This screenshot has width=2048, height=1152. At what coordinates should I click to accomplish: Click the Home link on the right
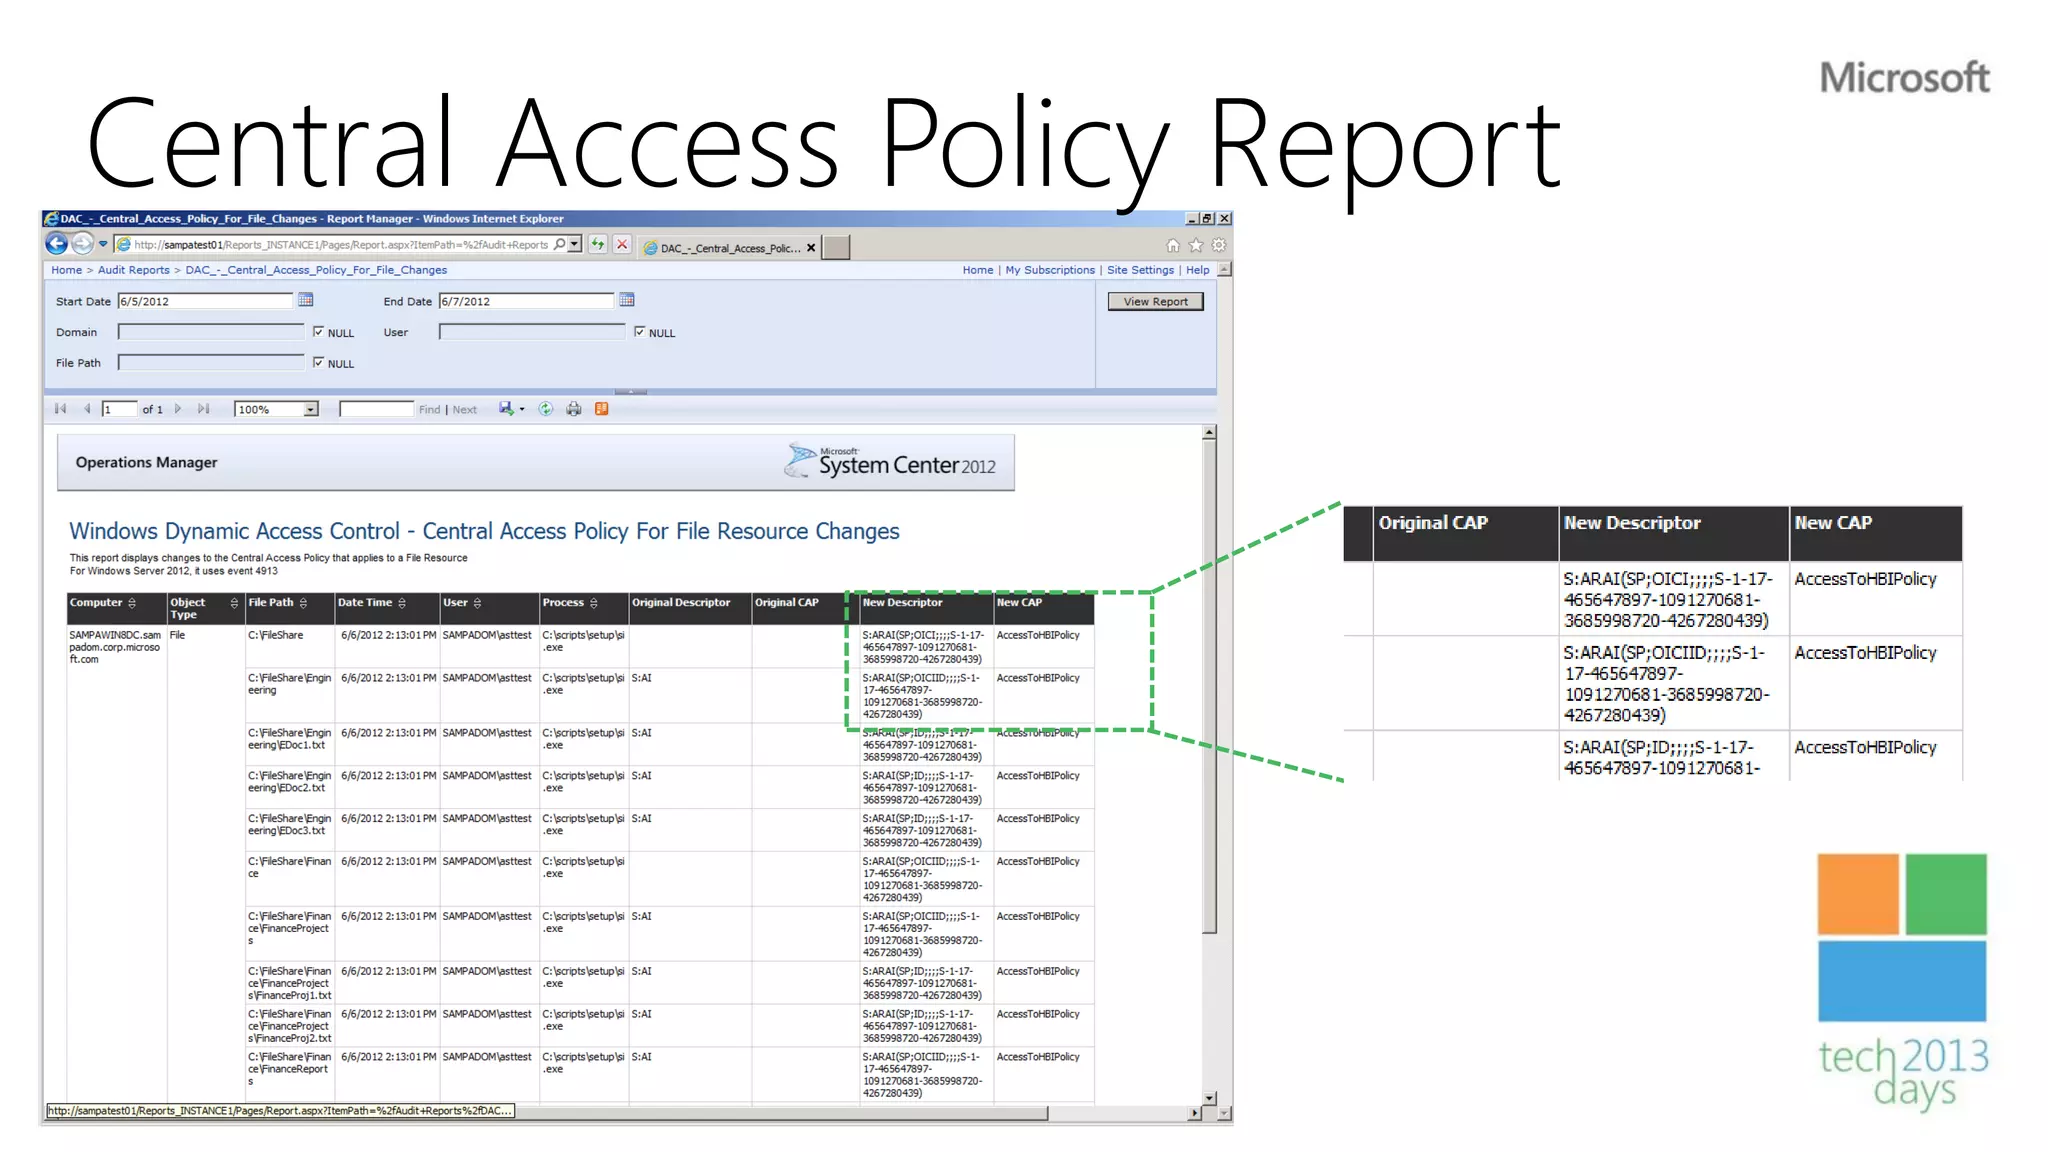[978, 270]
